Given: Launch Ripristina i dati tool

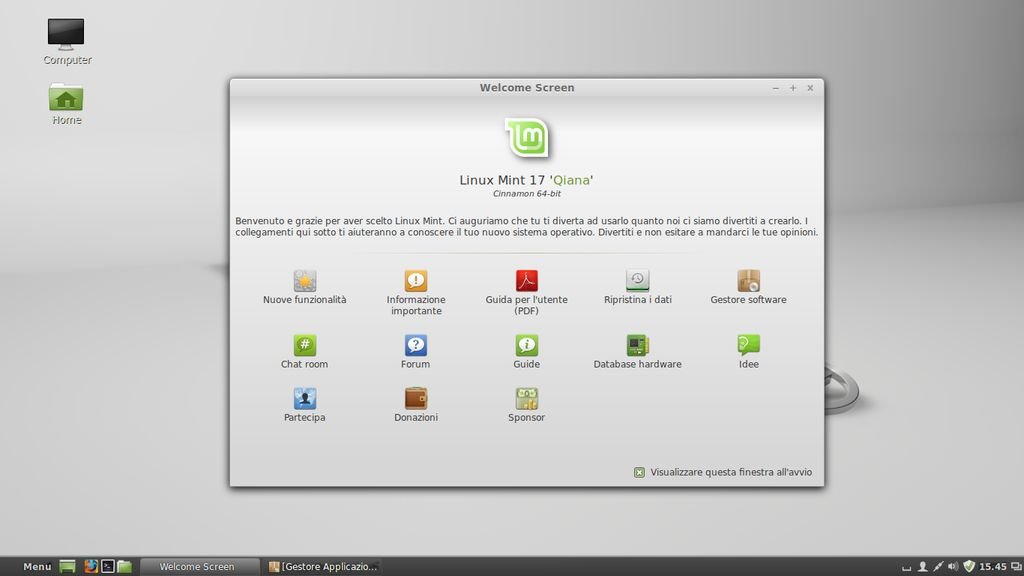Looking at the screenshot, I should 638,281.
